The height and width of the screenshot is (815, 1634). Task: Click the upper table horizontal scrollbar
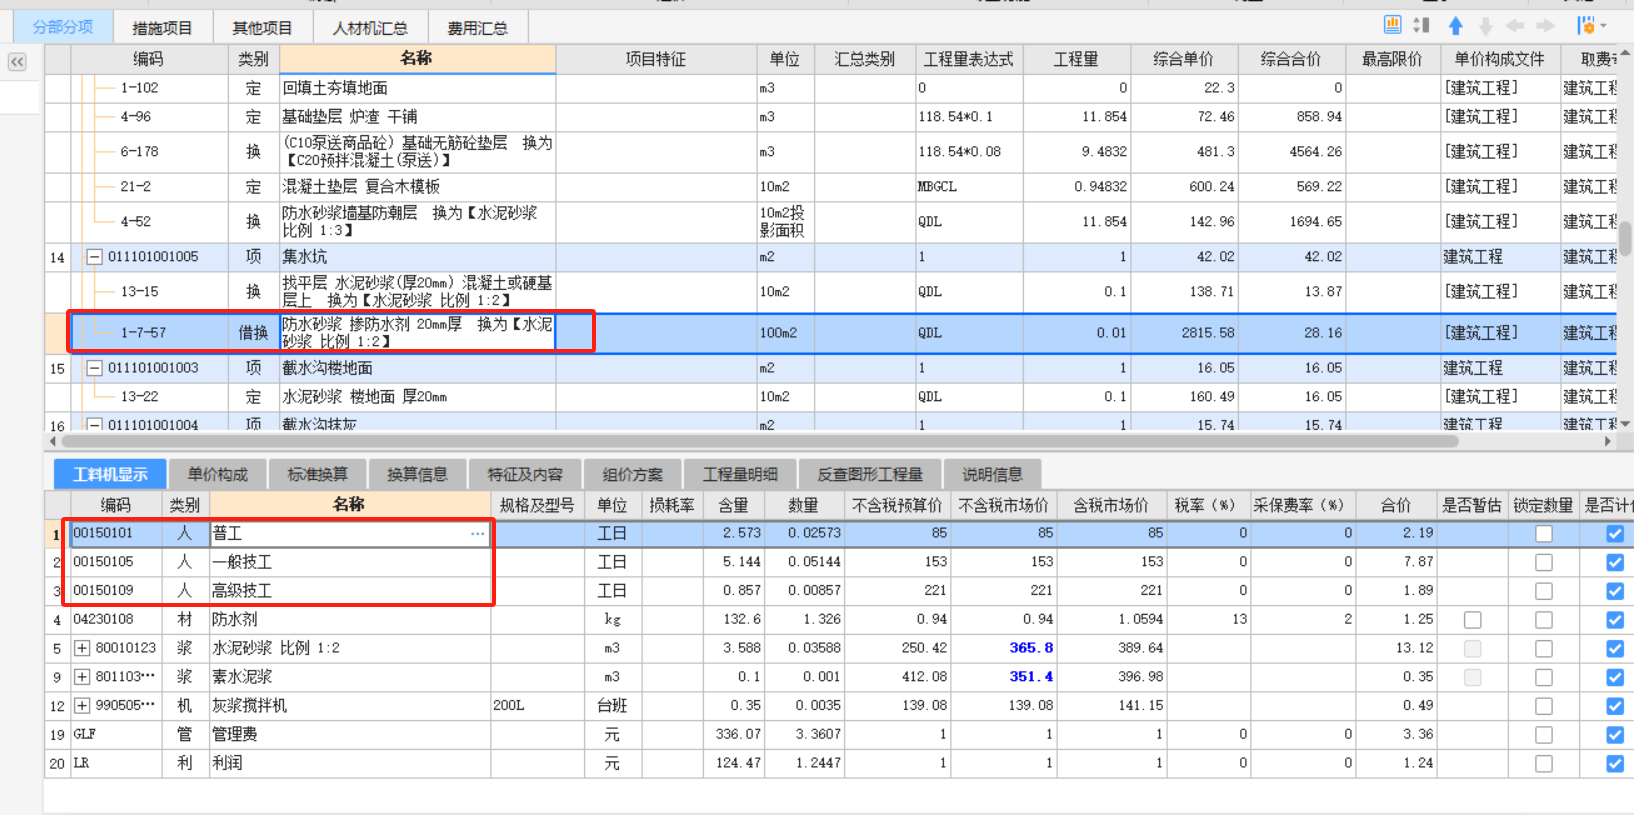point(760,441)
